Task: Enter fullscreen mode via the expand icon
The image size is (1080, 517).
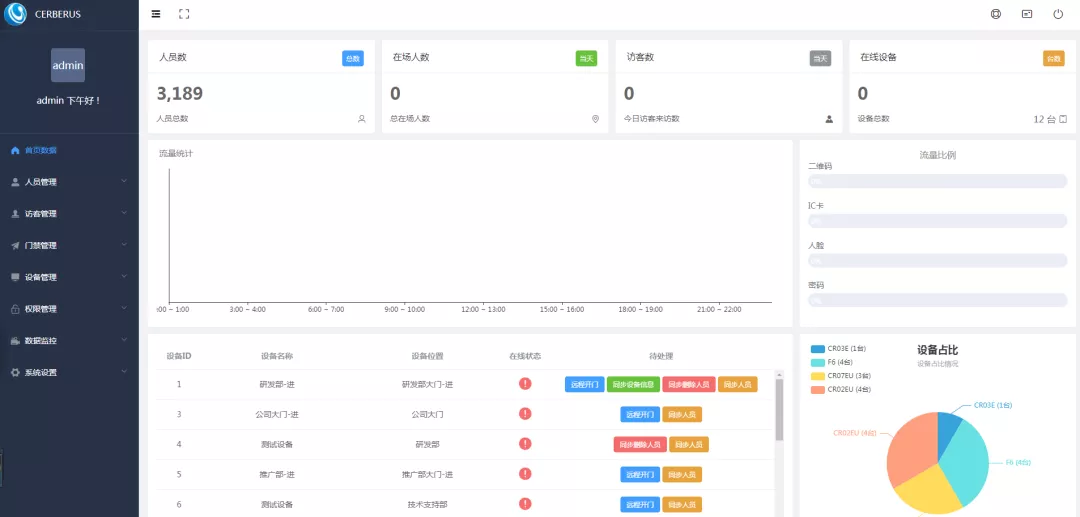Action: (x=184, y=14)
